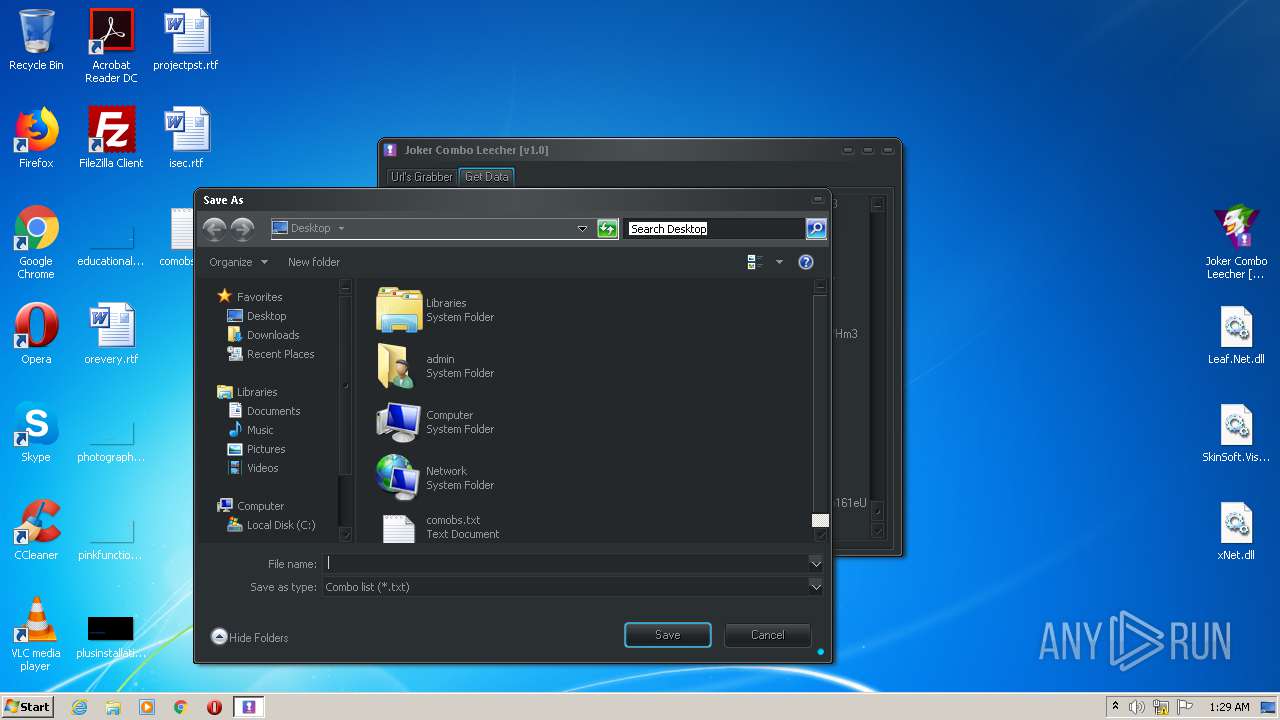The width and height of the screenshot is (1280, 720).
Task: Open CCleaner desktop shortcut
Action: point(36,530)
